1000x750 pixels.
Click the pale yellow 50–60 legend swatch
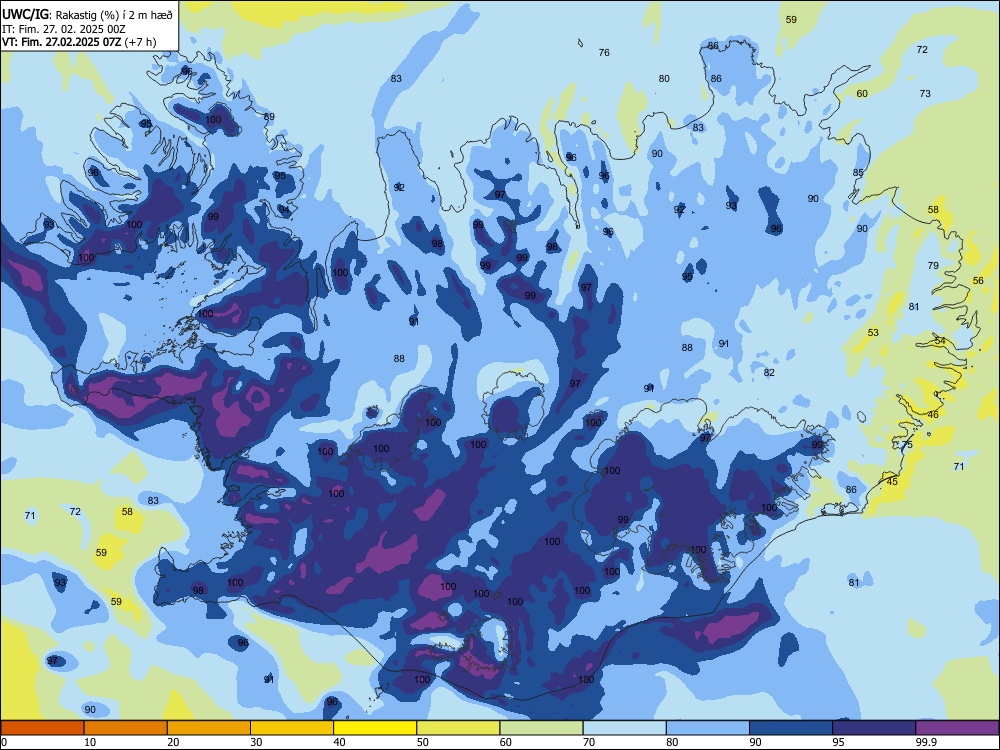[458, 728]
